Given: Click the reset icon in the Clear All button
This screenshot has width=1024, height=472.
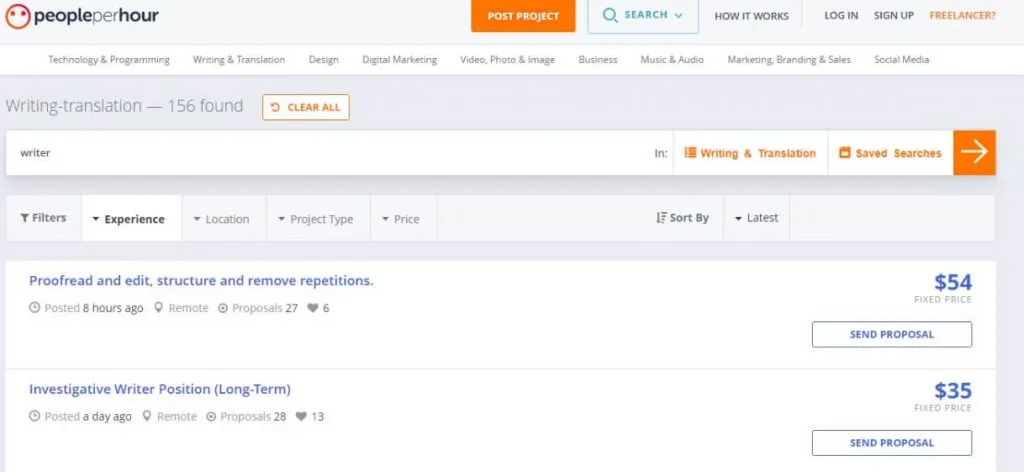Looking at the screenshot, I should click(x=275, y=108).
